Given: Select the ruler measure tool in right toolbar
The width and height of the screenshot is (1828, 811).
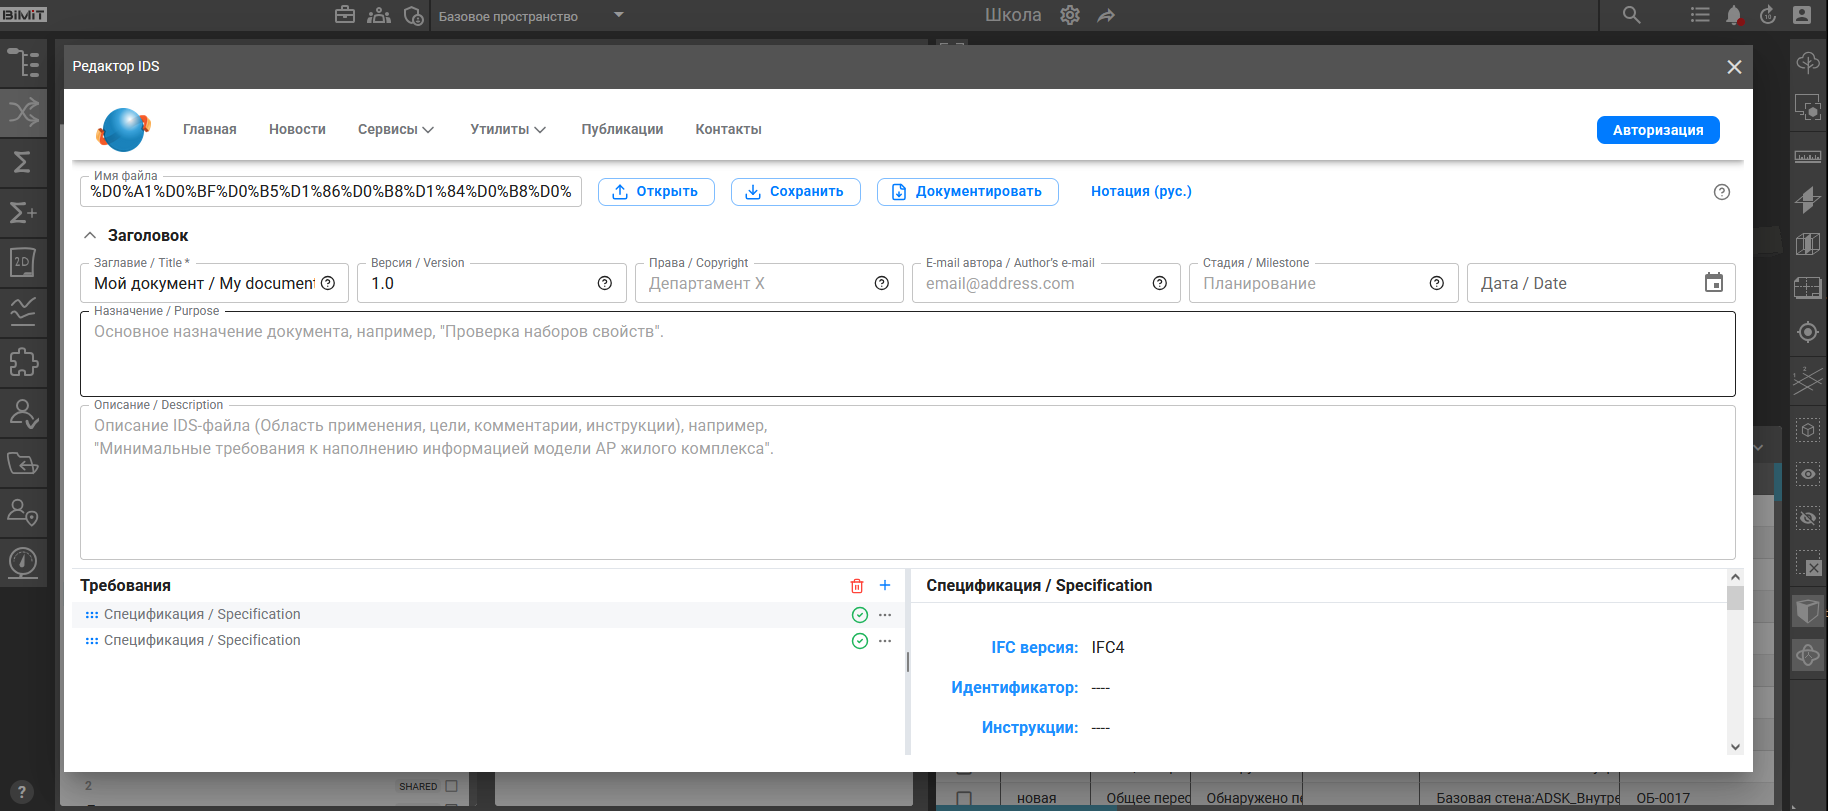Looking at the screenshot, I should 1808,156.
